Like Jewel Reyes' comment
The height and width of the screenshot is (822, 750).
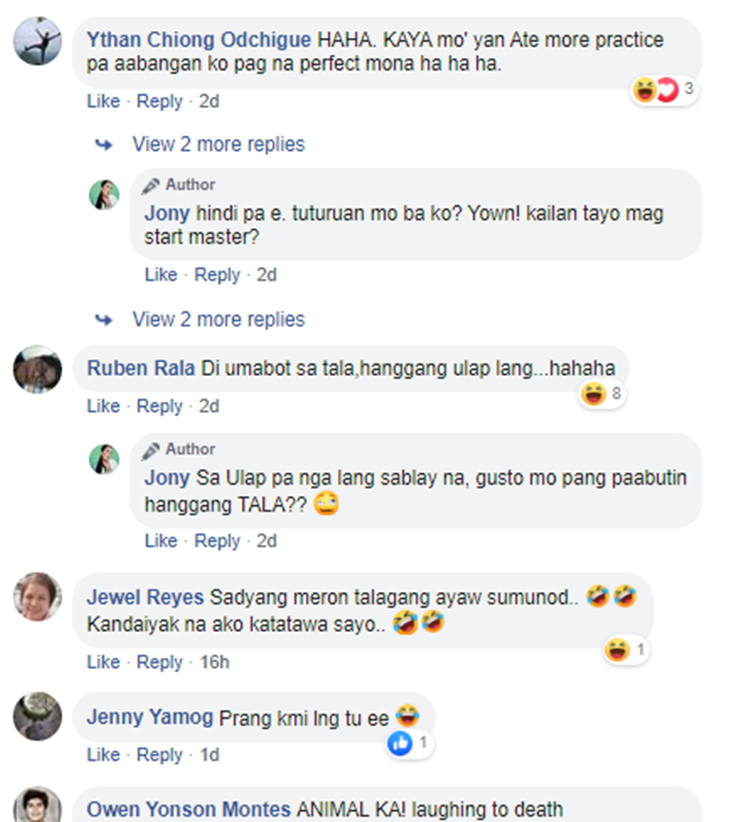[103, 662]
